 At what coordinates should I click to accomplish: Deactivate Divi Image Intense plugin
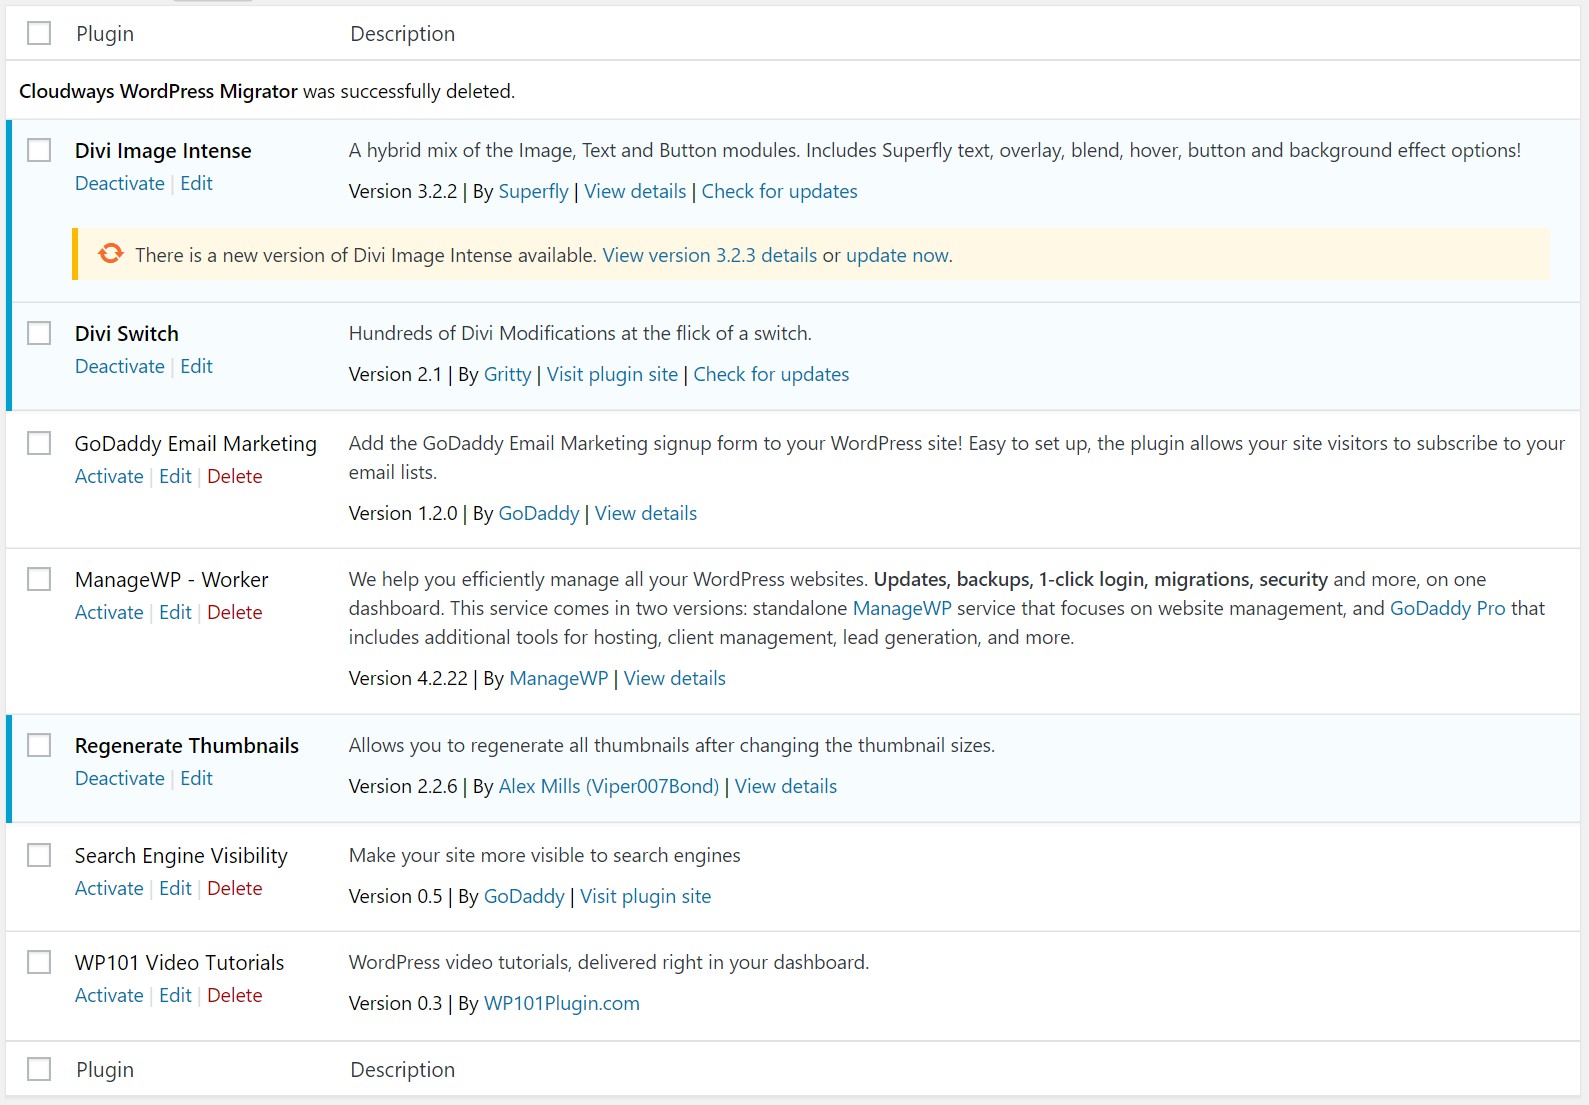coord(120,183)
